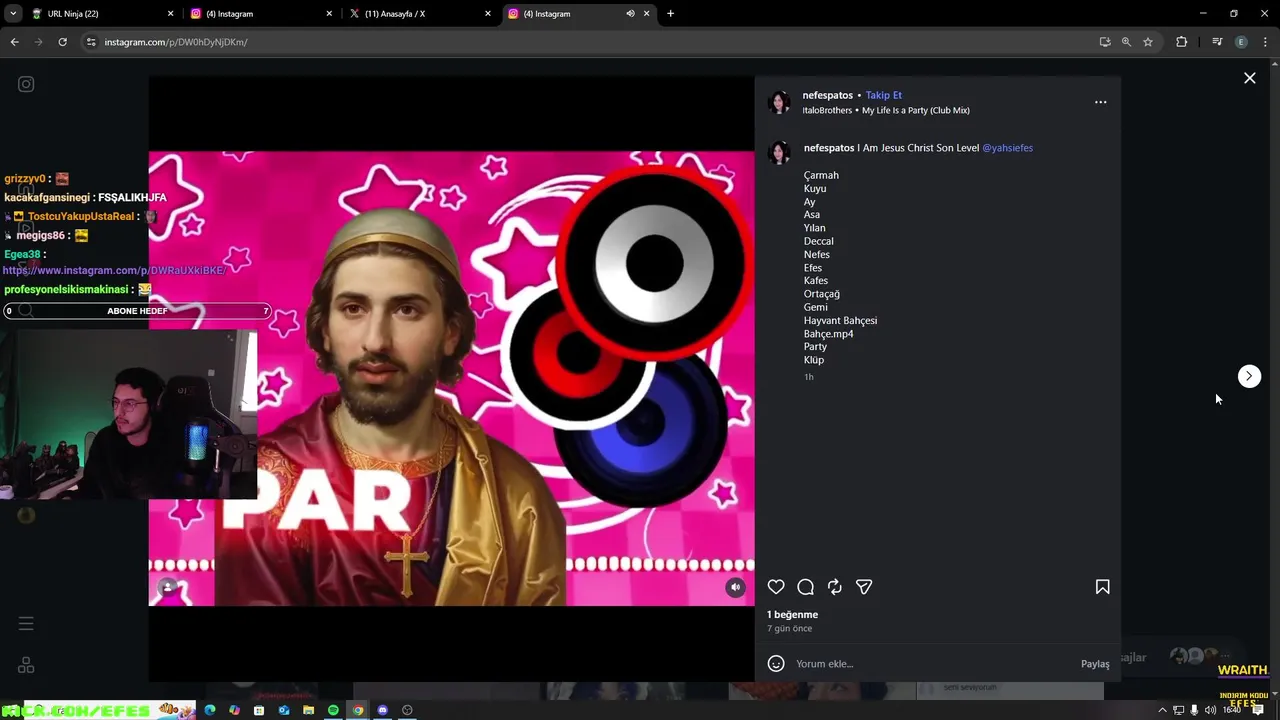The image size is (1280, 720).
Task: Open the media controls music icon
Action: click(x=1217, y=42)
